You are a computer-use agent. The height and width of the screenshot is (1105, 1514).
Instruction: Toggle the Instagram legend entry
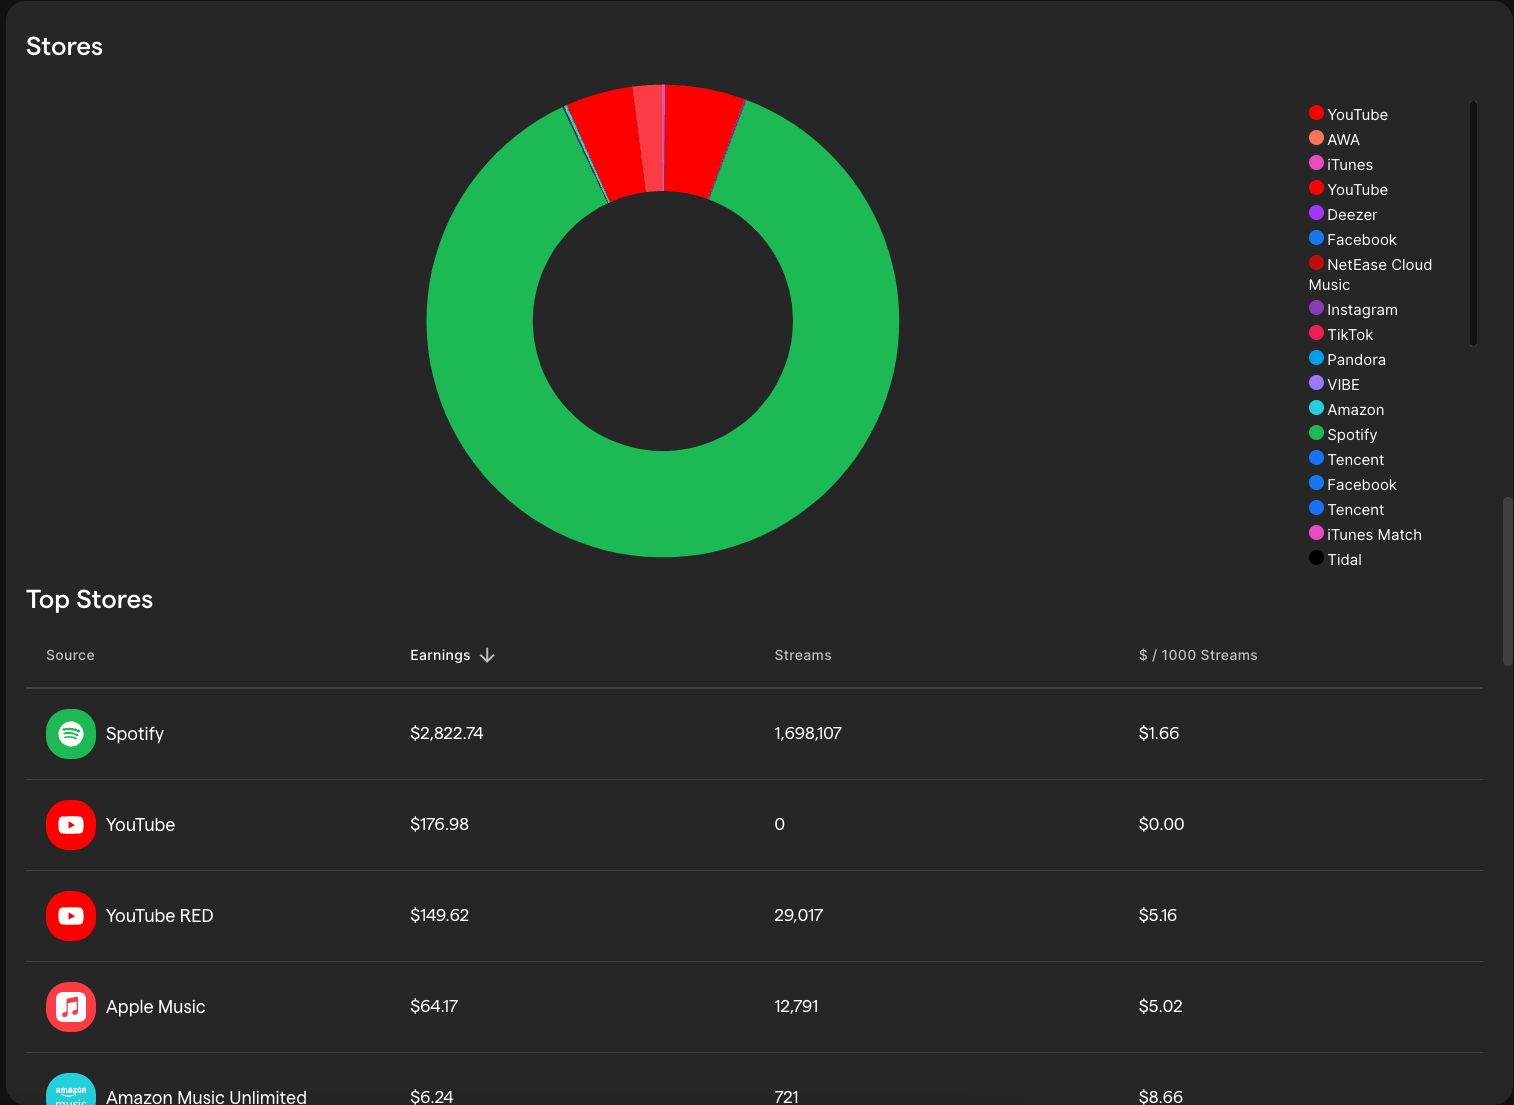[x=1353, y=309]
